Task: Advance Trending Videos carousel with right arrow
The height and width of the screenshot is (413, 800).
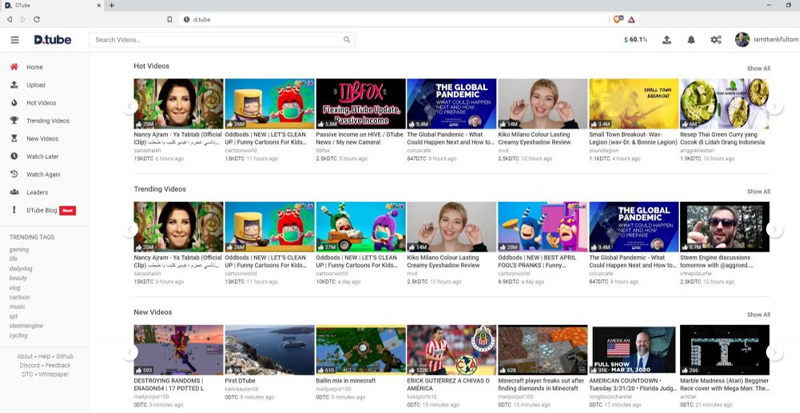Action: tap(774, 228)
